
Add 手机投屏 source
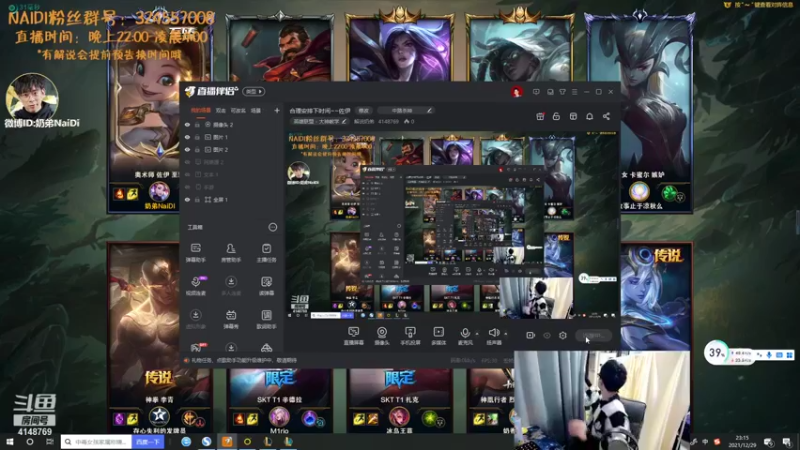pos(410,336)
